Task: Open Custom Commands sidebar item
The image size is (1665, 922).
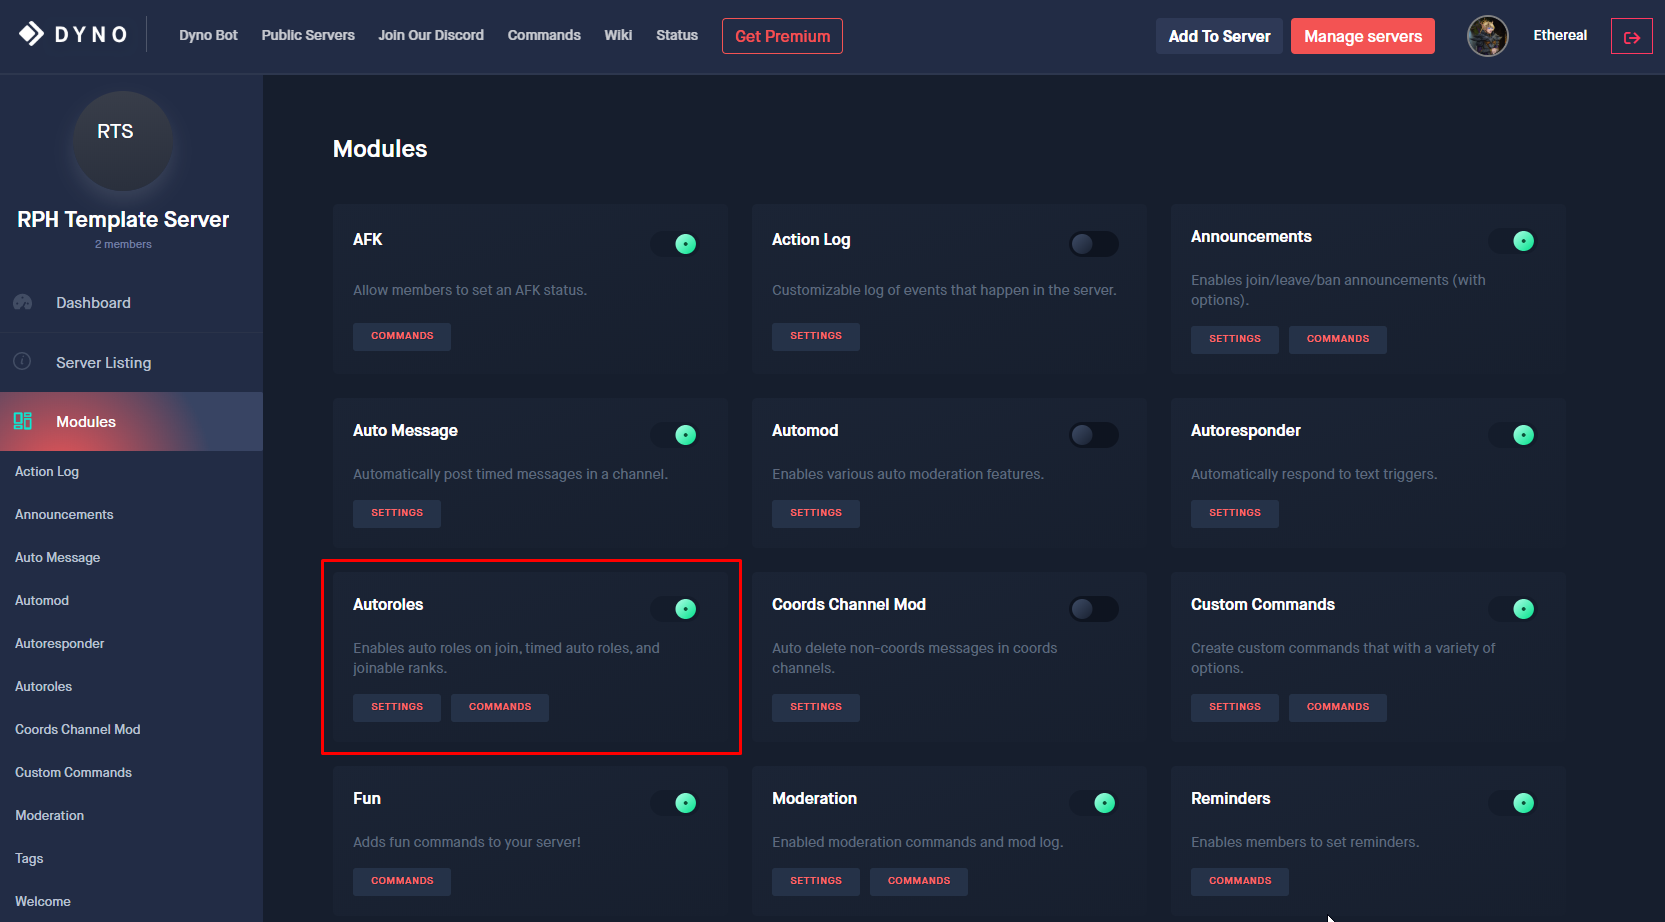Action: click(x=74, y=772)
